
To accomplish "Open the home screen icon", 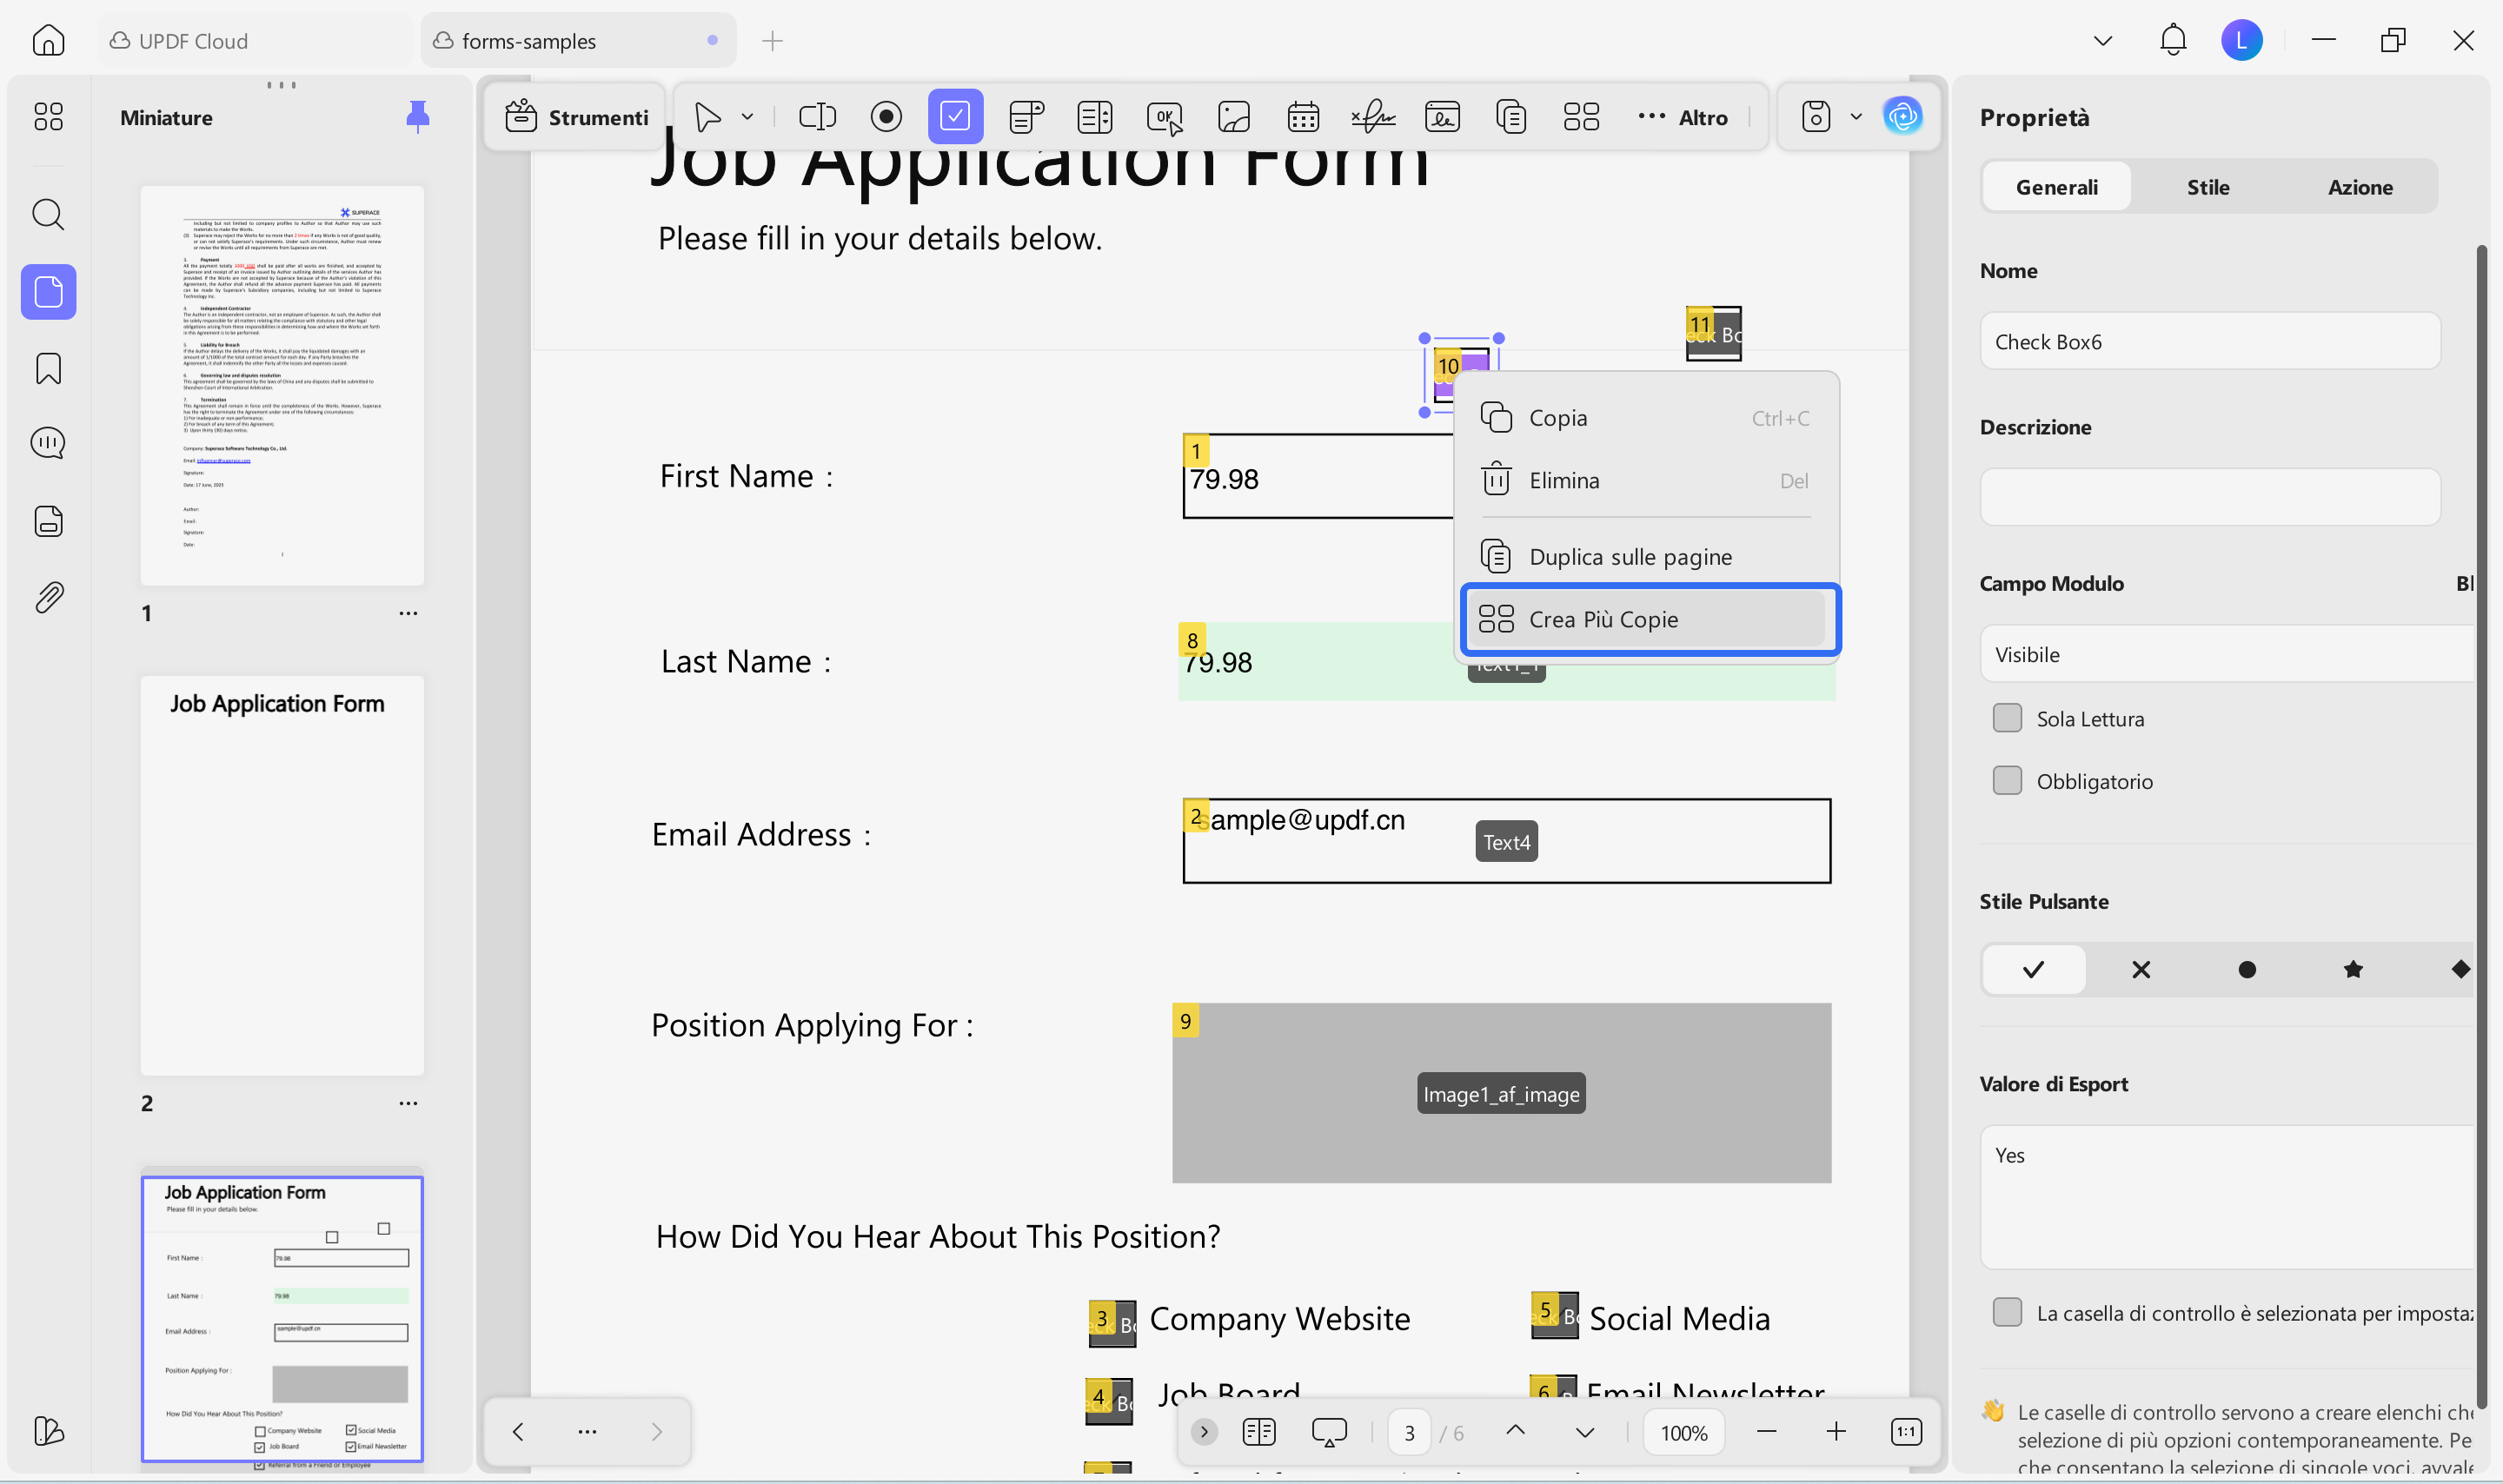I will [x=48, y=41].
